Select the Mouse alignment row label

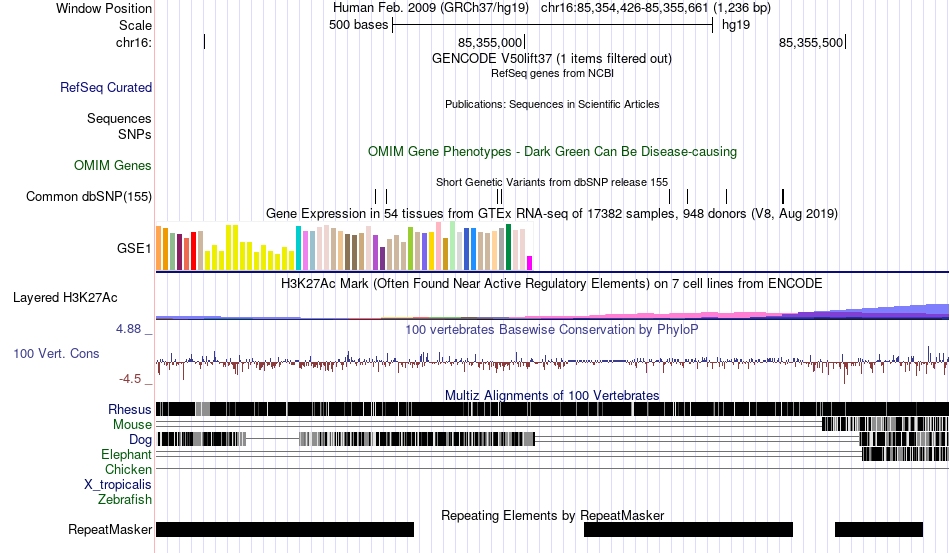coord(132,425)
